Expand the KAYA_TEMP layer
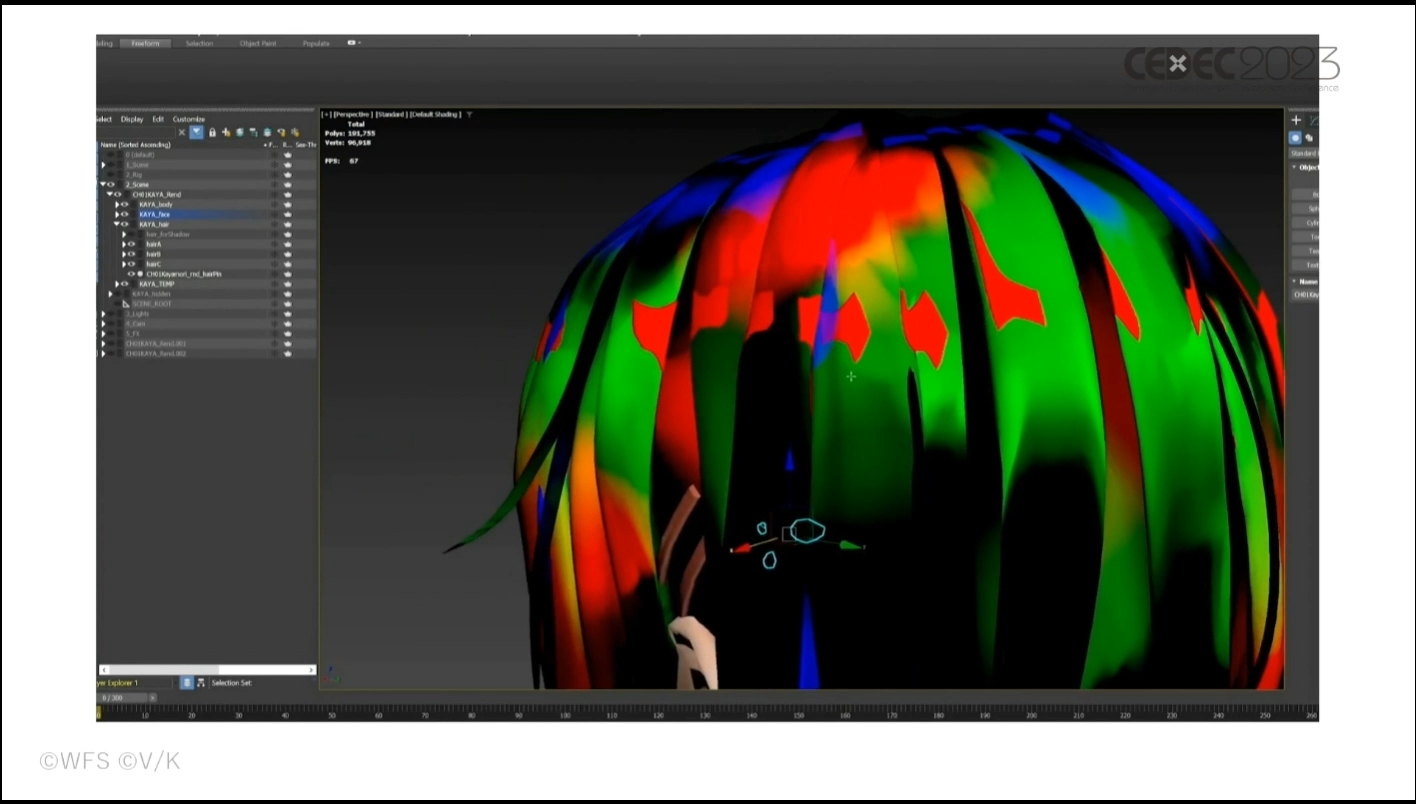 117,284
